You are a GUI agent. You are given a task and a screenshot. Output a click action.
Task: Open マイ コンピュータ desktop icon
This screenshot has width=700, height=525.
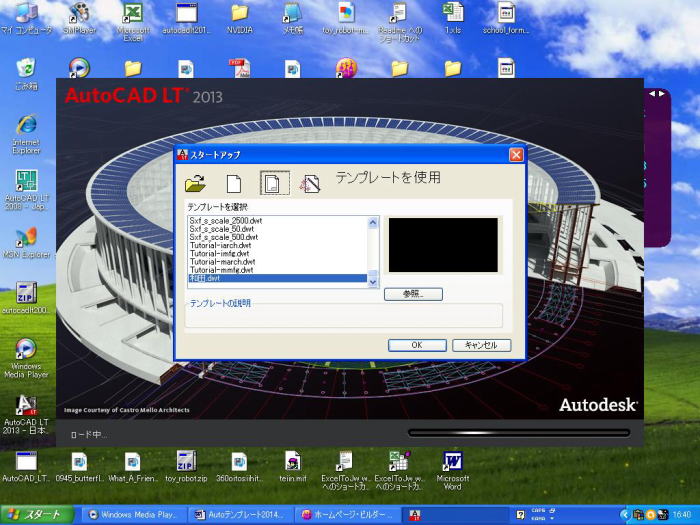[x=26, y=18]
